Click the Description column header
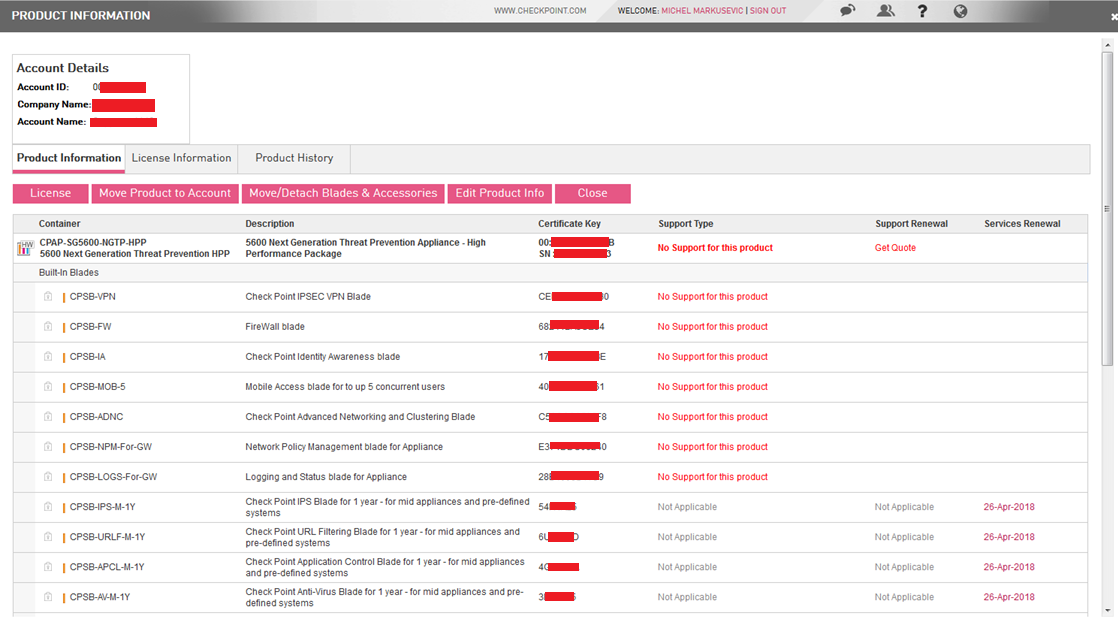The height and width of the screenshot is (623, 1118). coord(270,224)
